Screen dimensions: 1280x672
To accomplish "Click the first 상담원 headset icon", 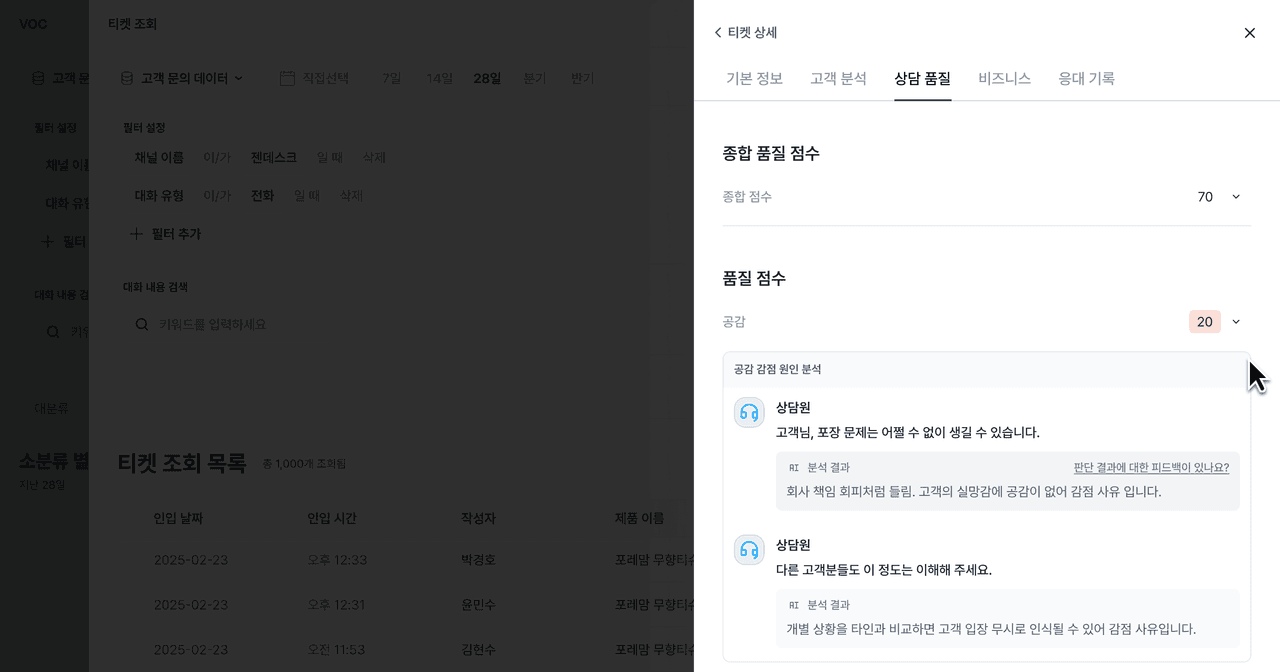I will [749, 412].
